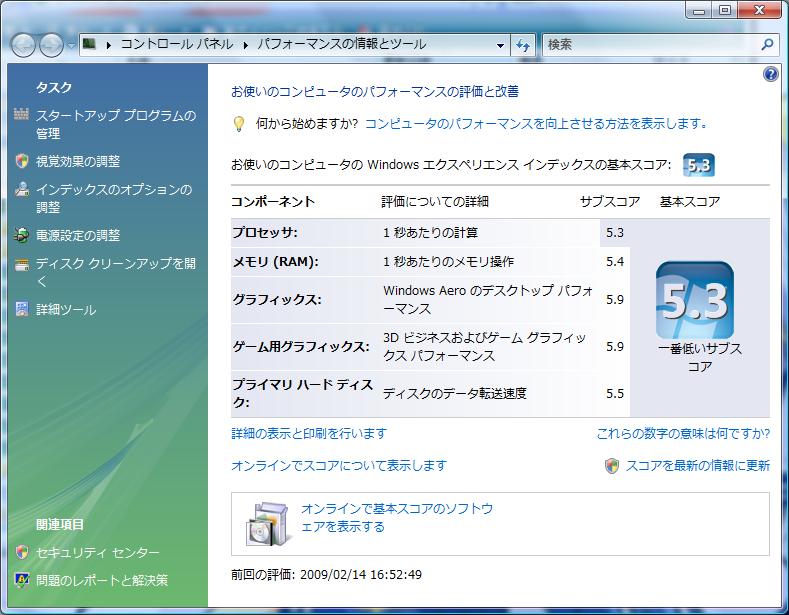The height and width of the screenshot is (615, 789).
Task: Select the ゲーム用グラフィックス: row label
Action: (x=301, y=347)
